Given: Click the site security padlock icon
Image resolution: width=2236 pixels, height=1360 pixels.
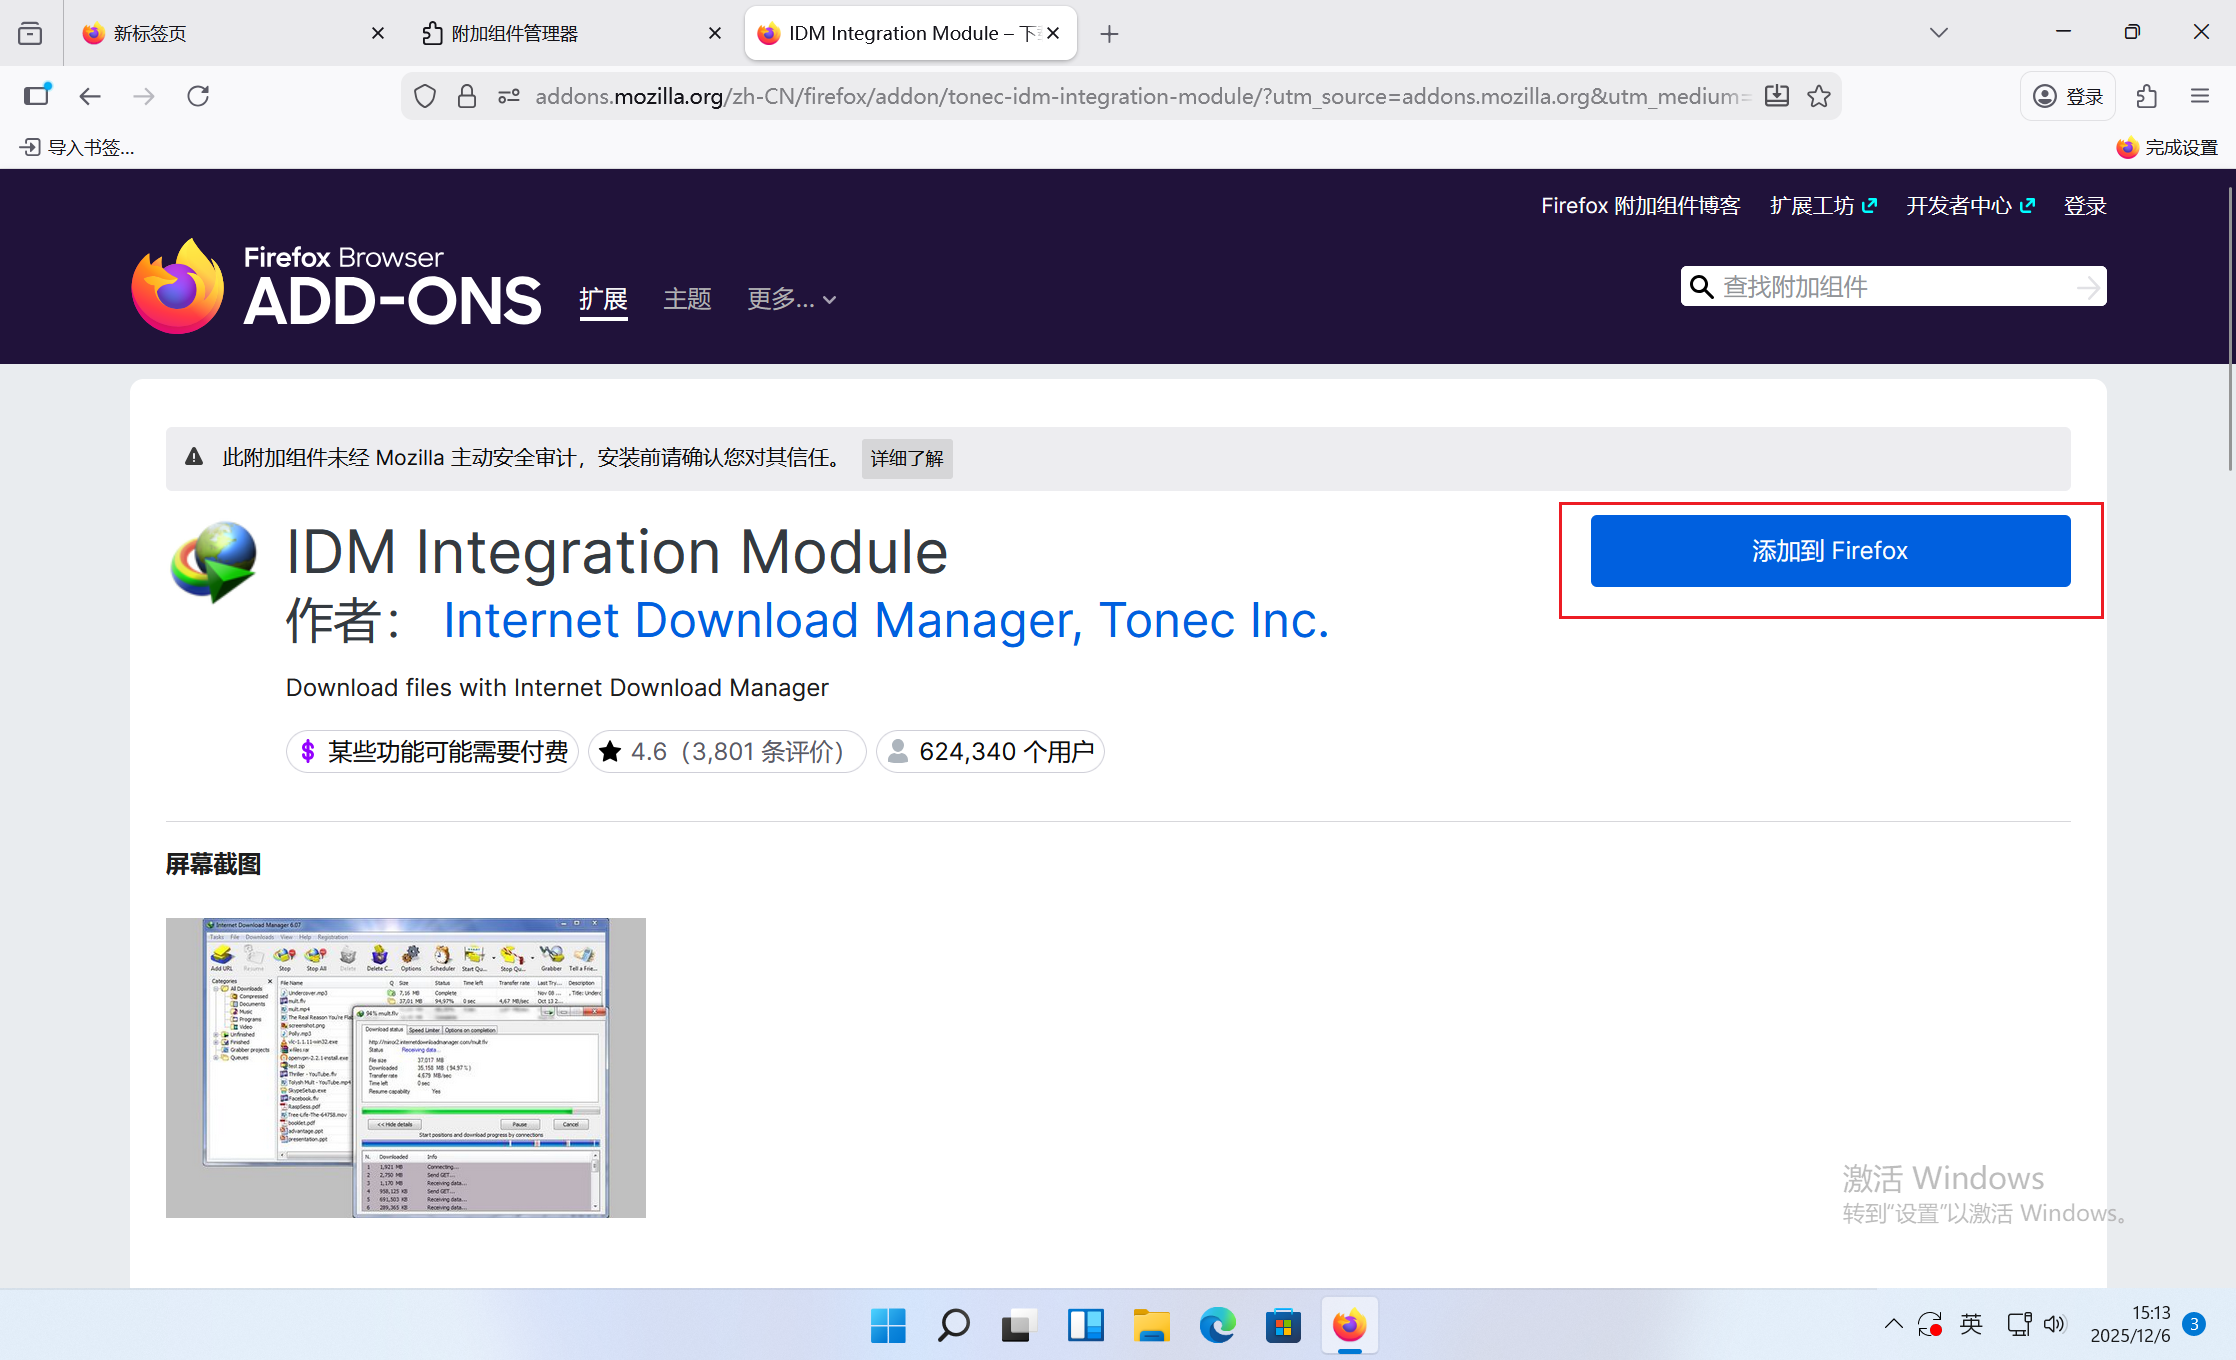Looking at the screenshot, I should [x=466, y=96].
